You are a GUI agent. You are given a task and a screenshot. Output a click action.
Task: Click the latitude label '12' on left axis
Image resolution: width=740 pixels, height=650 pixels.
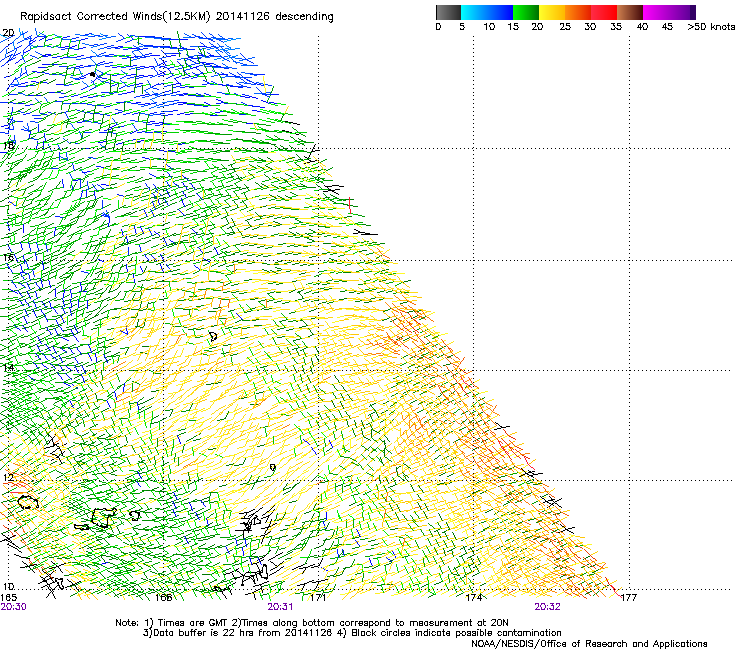(8, 477)
